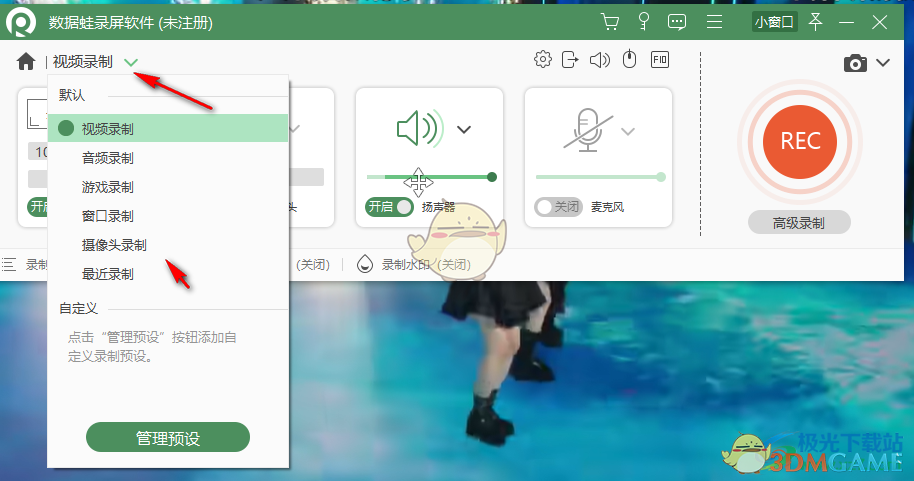Viewport: 914px width, 481px height.
Task: Click the 录制水印 (关闭) label
Action: 426,265
